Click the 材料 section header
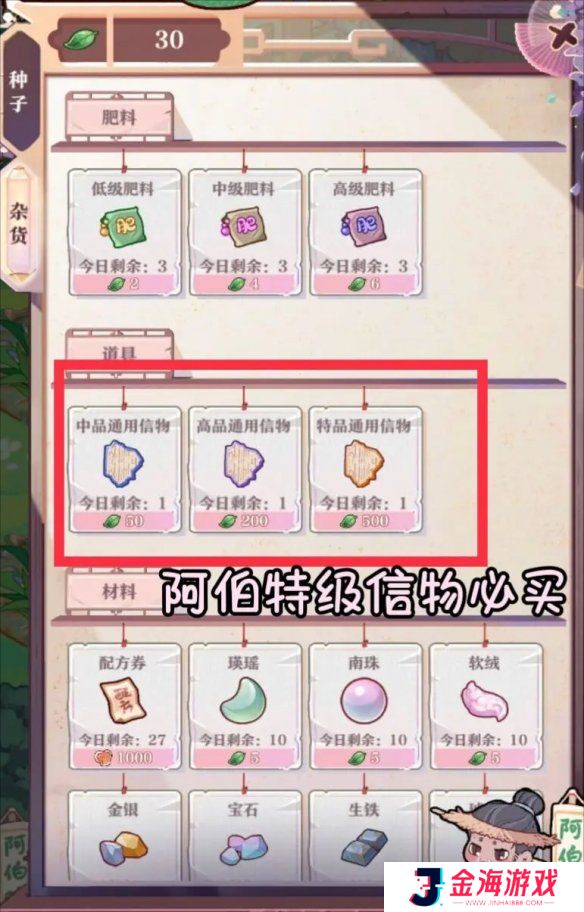Image resolution: width=584 pixels, height=912 pixels. (x=119, y=592)
